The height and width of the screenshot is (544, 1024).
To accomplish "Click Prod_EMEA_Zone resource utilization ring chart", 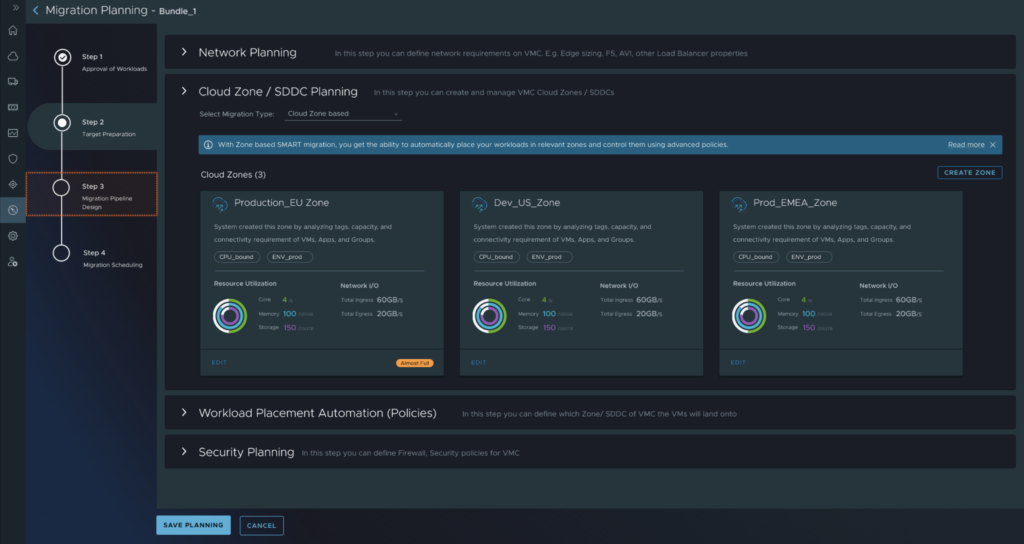I will coord(749,316).
